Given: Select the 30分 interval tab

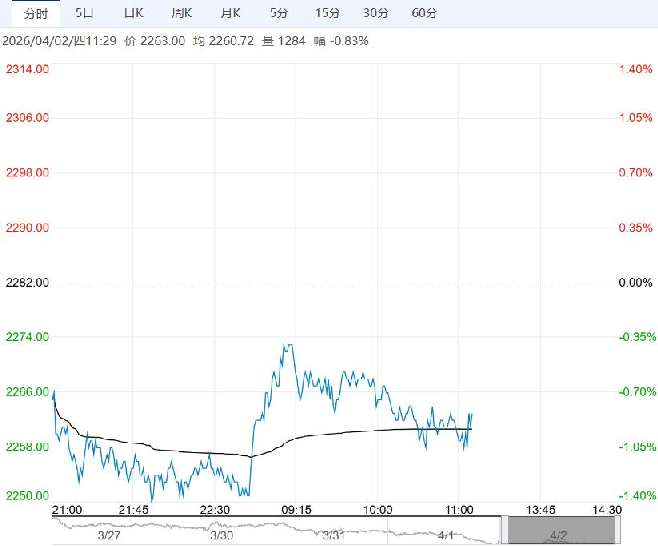Looking at the screenshot, I should tap(375, 13).
